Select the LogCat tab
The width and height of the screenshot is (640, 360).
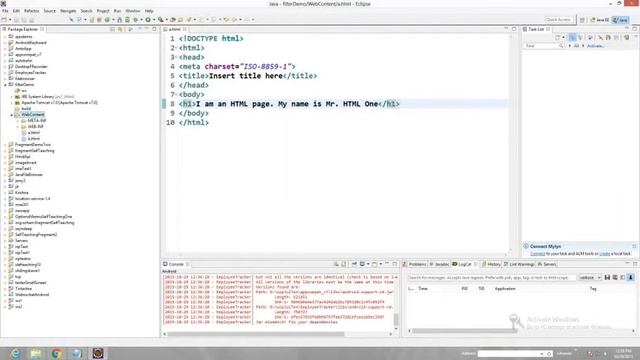coord(464,264)
